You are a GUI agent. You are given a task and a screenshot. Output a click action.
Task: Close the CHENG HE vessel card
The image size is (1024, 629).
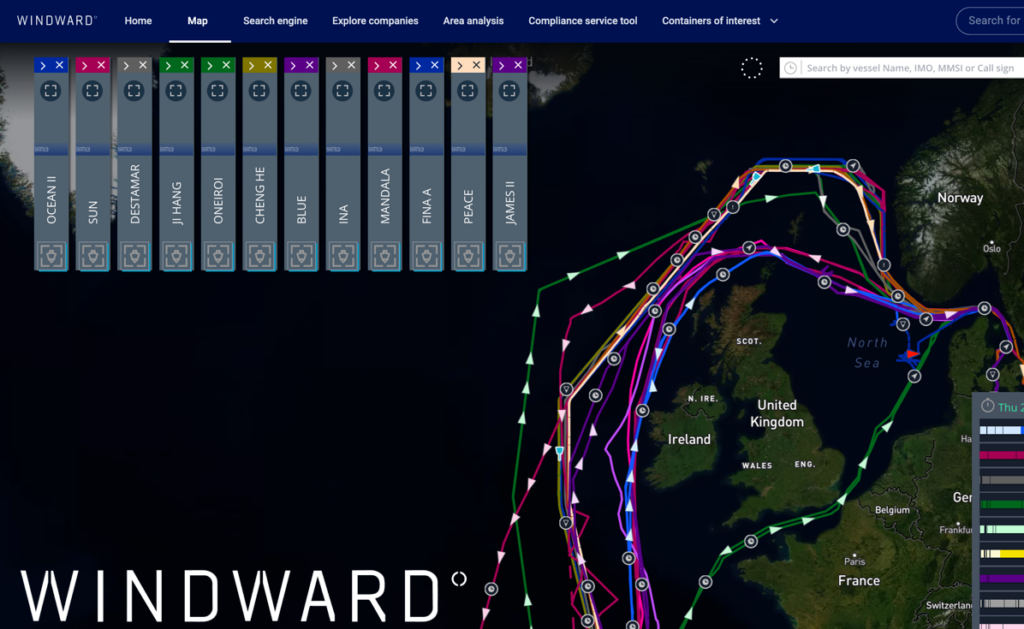(x=268, y=65)
